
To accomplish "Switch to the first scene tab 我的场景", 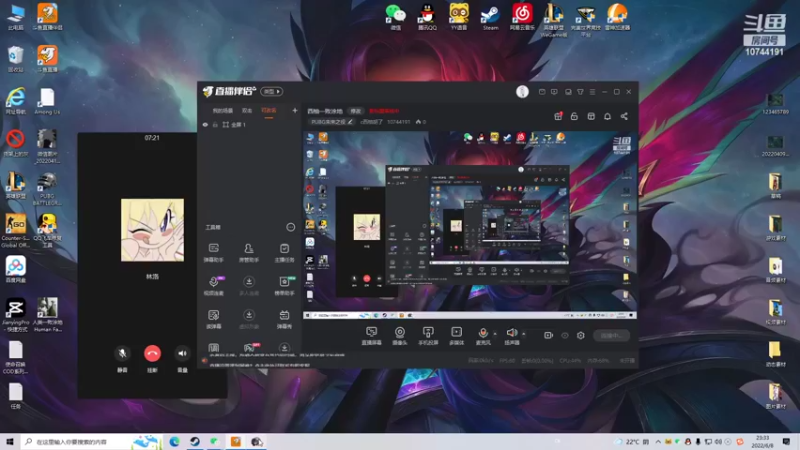I will point(222,111).
